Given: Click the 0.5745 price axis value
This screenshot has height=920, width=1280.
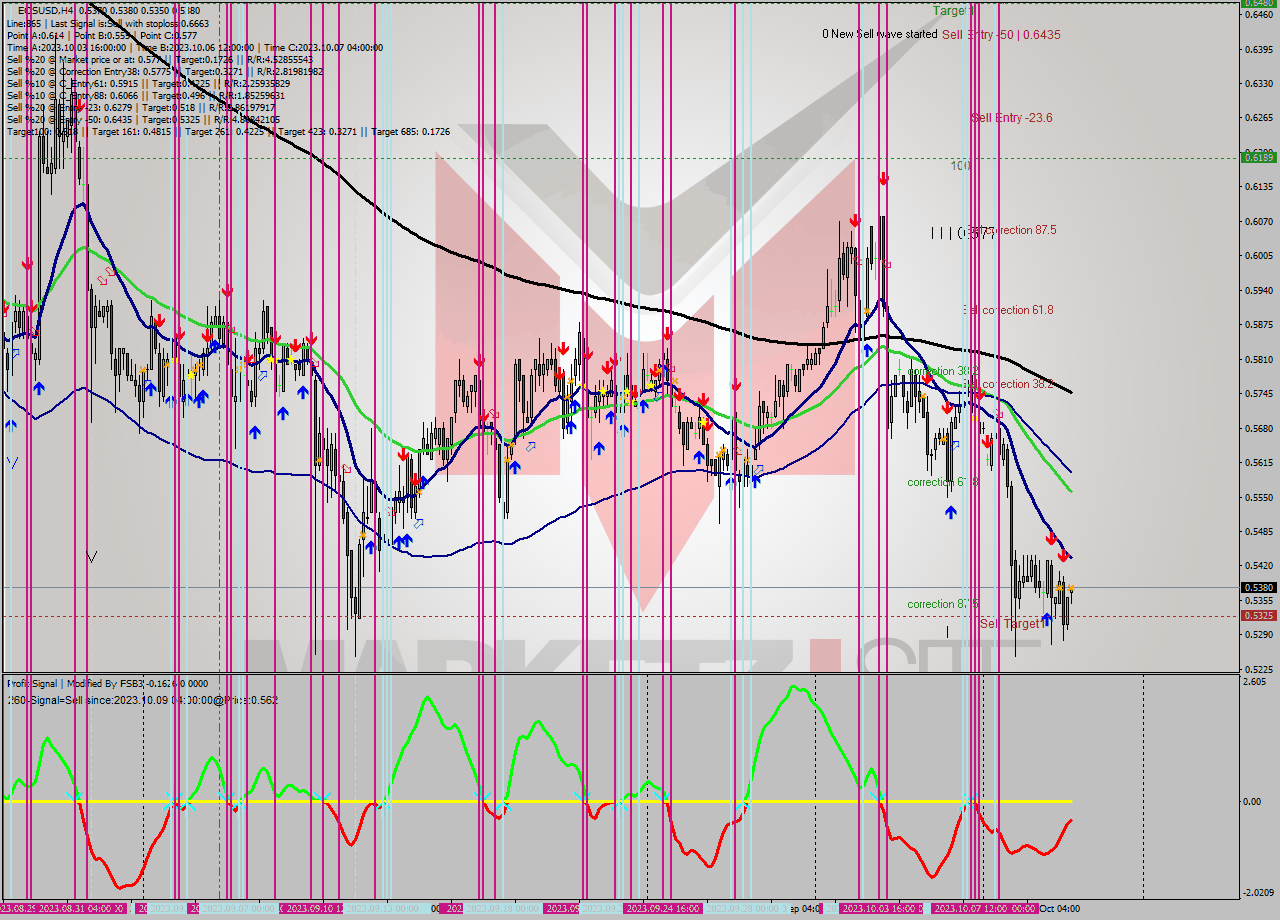Looking at the screenshot, I should pyautogui.click(x=1258, y=393).
